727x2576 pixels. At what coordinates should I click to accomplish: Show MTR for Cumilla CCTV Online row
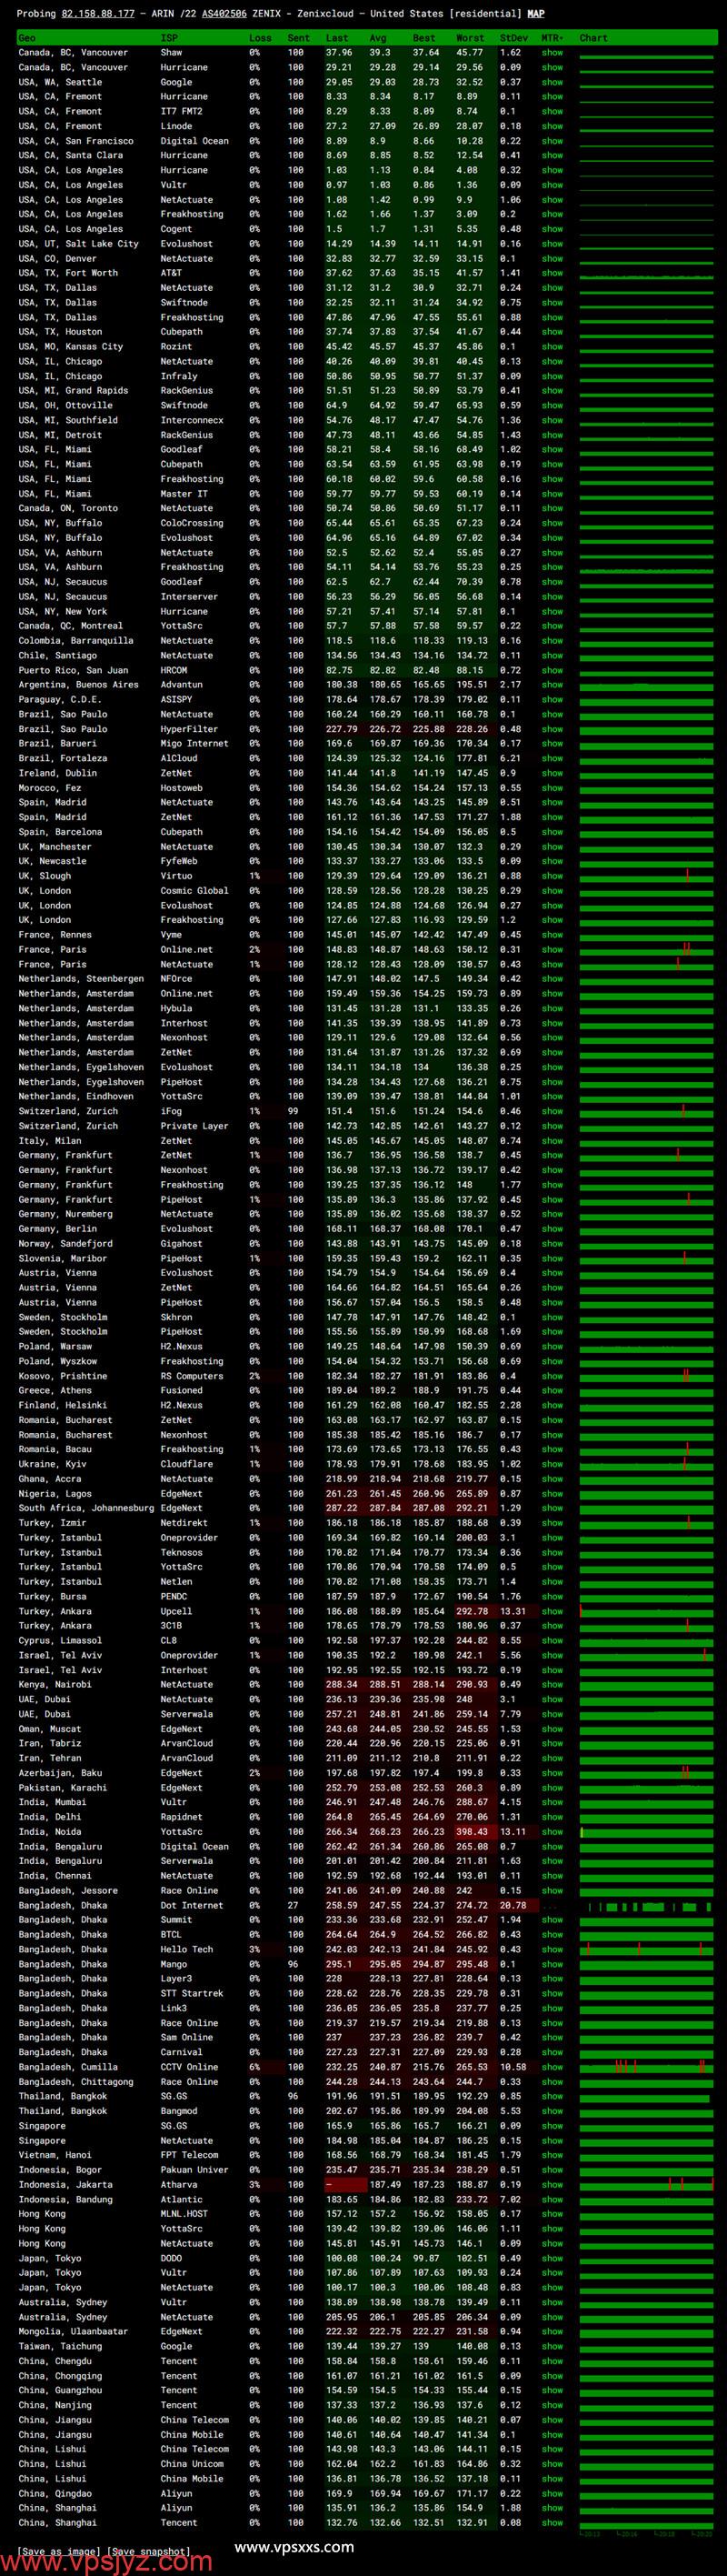coord(552,2067)
